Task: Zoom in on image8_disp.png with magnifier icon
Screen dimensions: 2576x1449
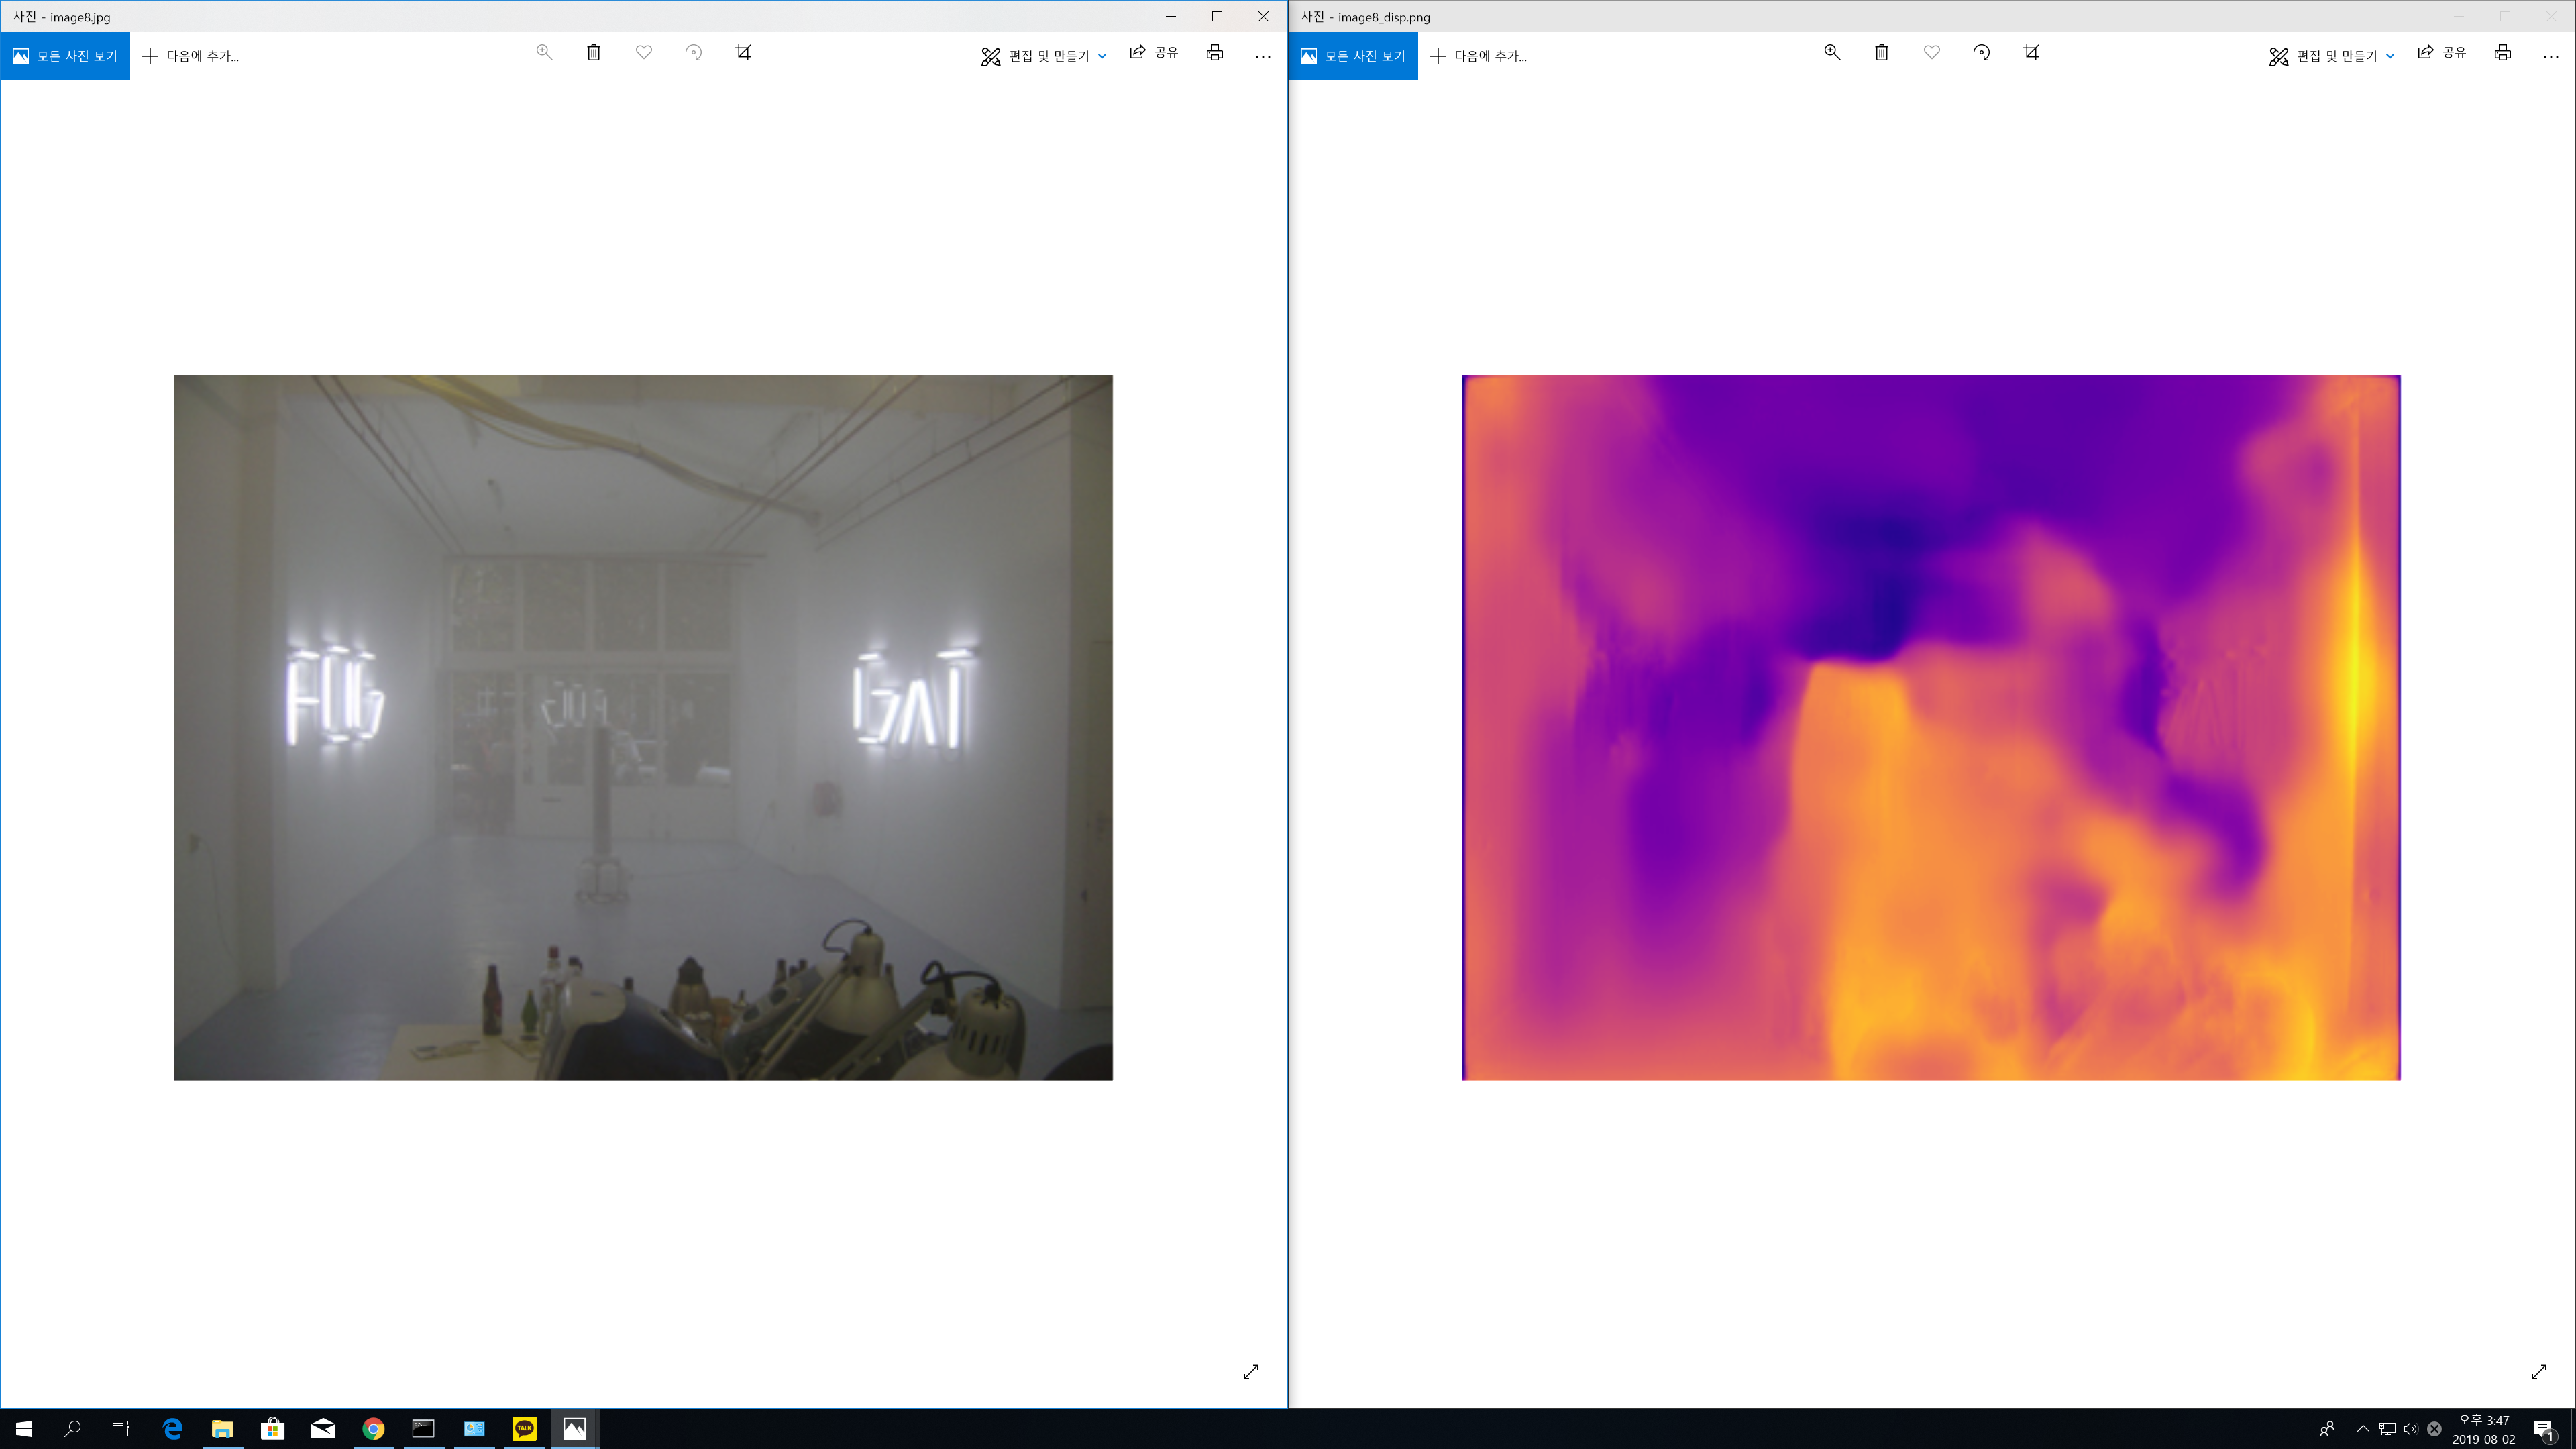Action: (x=1832, y=53)
